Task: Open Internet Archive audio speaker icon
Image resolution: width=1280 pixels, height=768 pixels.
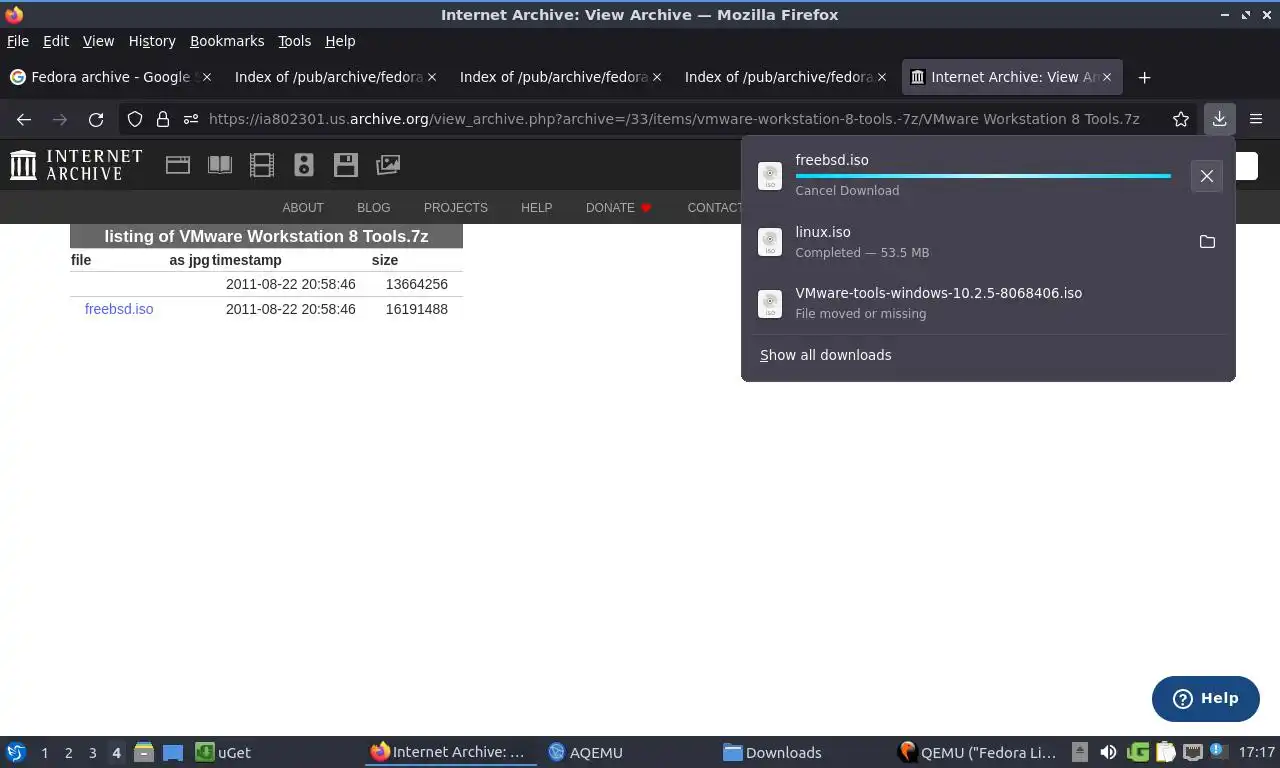Action: click(x=304, y=165)
